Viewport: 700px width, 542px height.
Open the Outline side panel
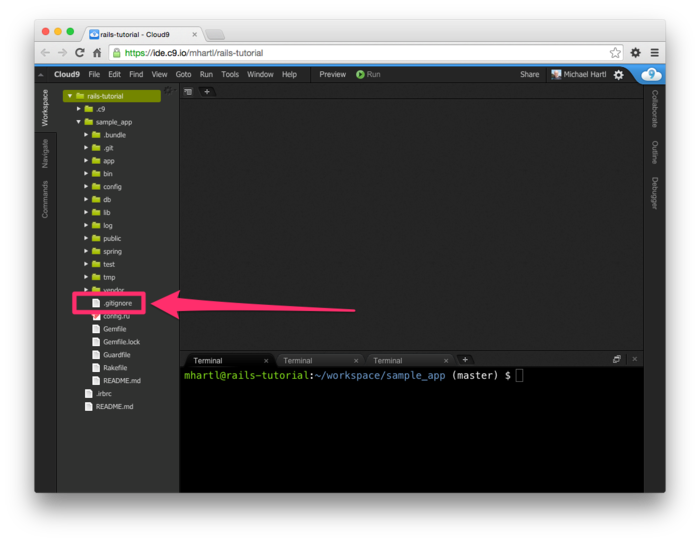click(654, 152)
